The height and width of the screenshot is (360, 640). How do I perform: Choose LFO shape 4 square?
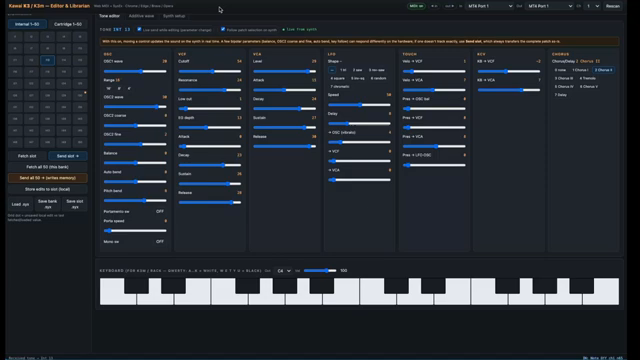[x=338, y=78]
